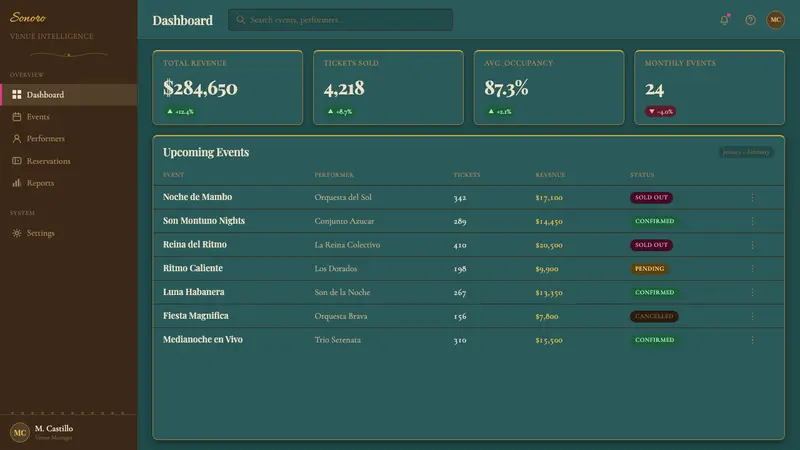800x450 pixels.
Task: Open the Medianoche en Vivo event
Action: click(203, 339)
